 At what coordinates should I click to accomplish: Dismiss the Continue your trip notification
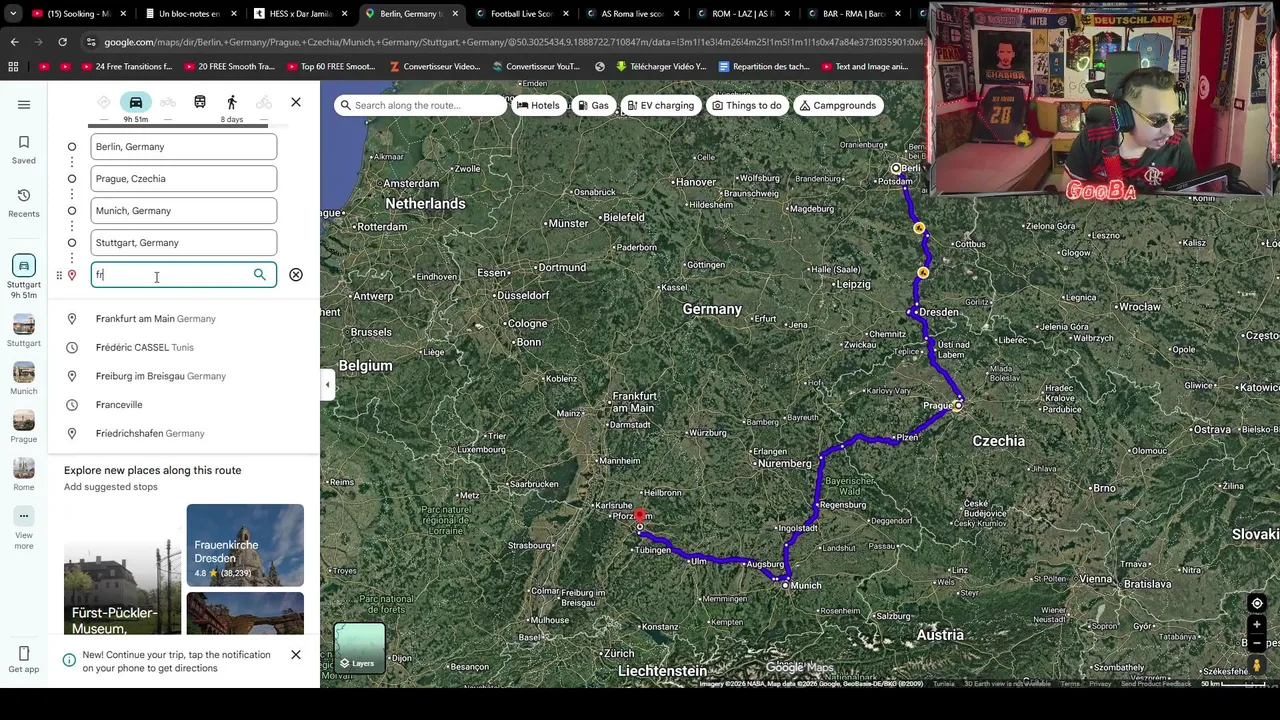tap(296, 655)
